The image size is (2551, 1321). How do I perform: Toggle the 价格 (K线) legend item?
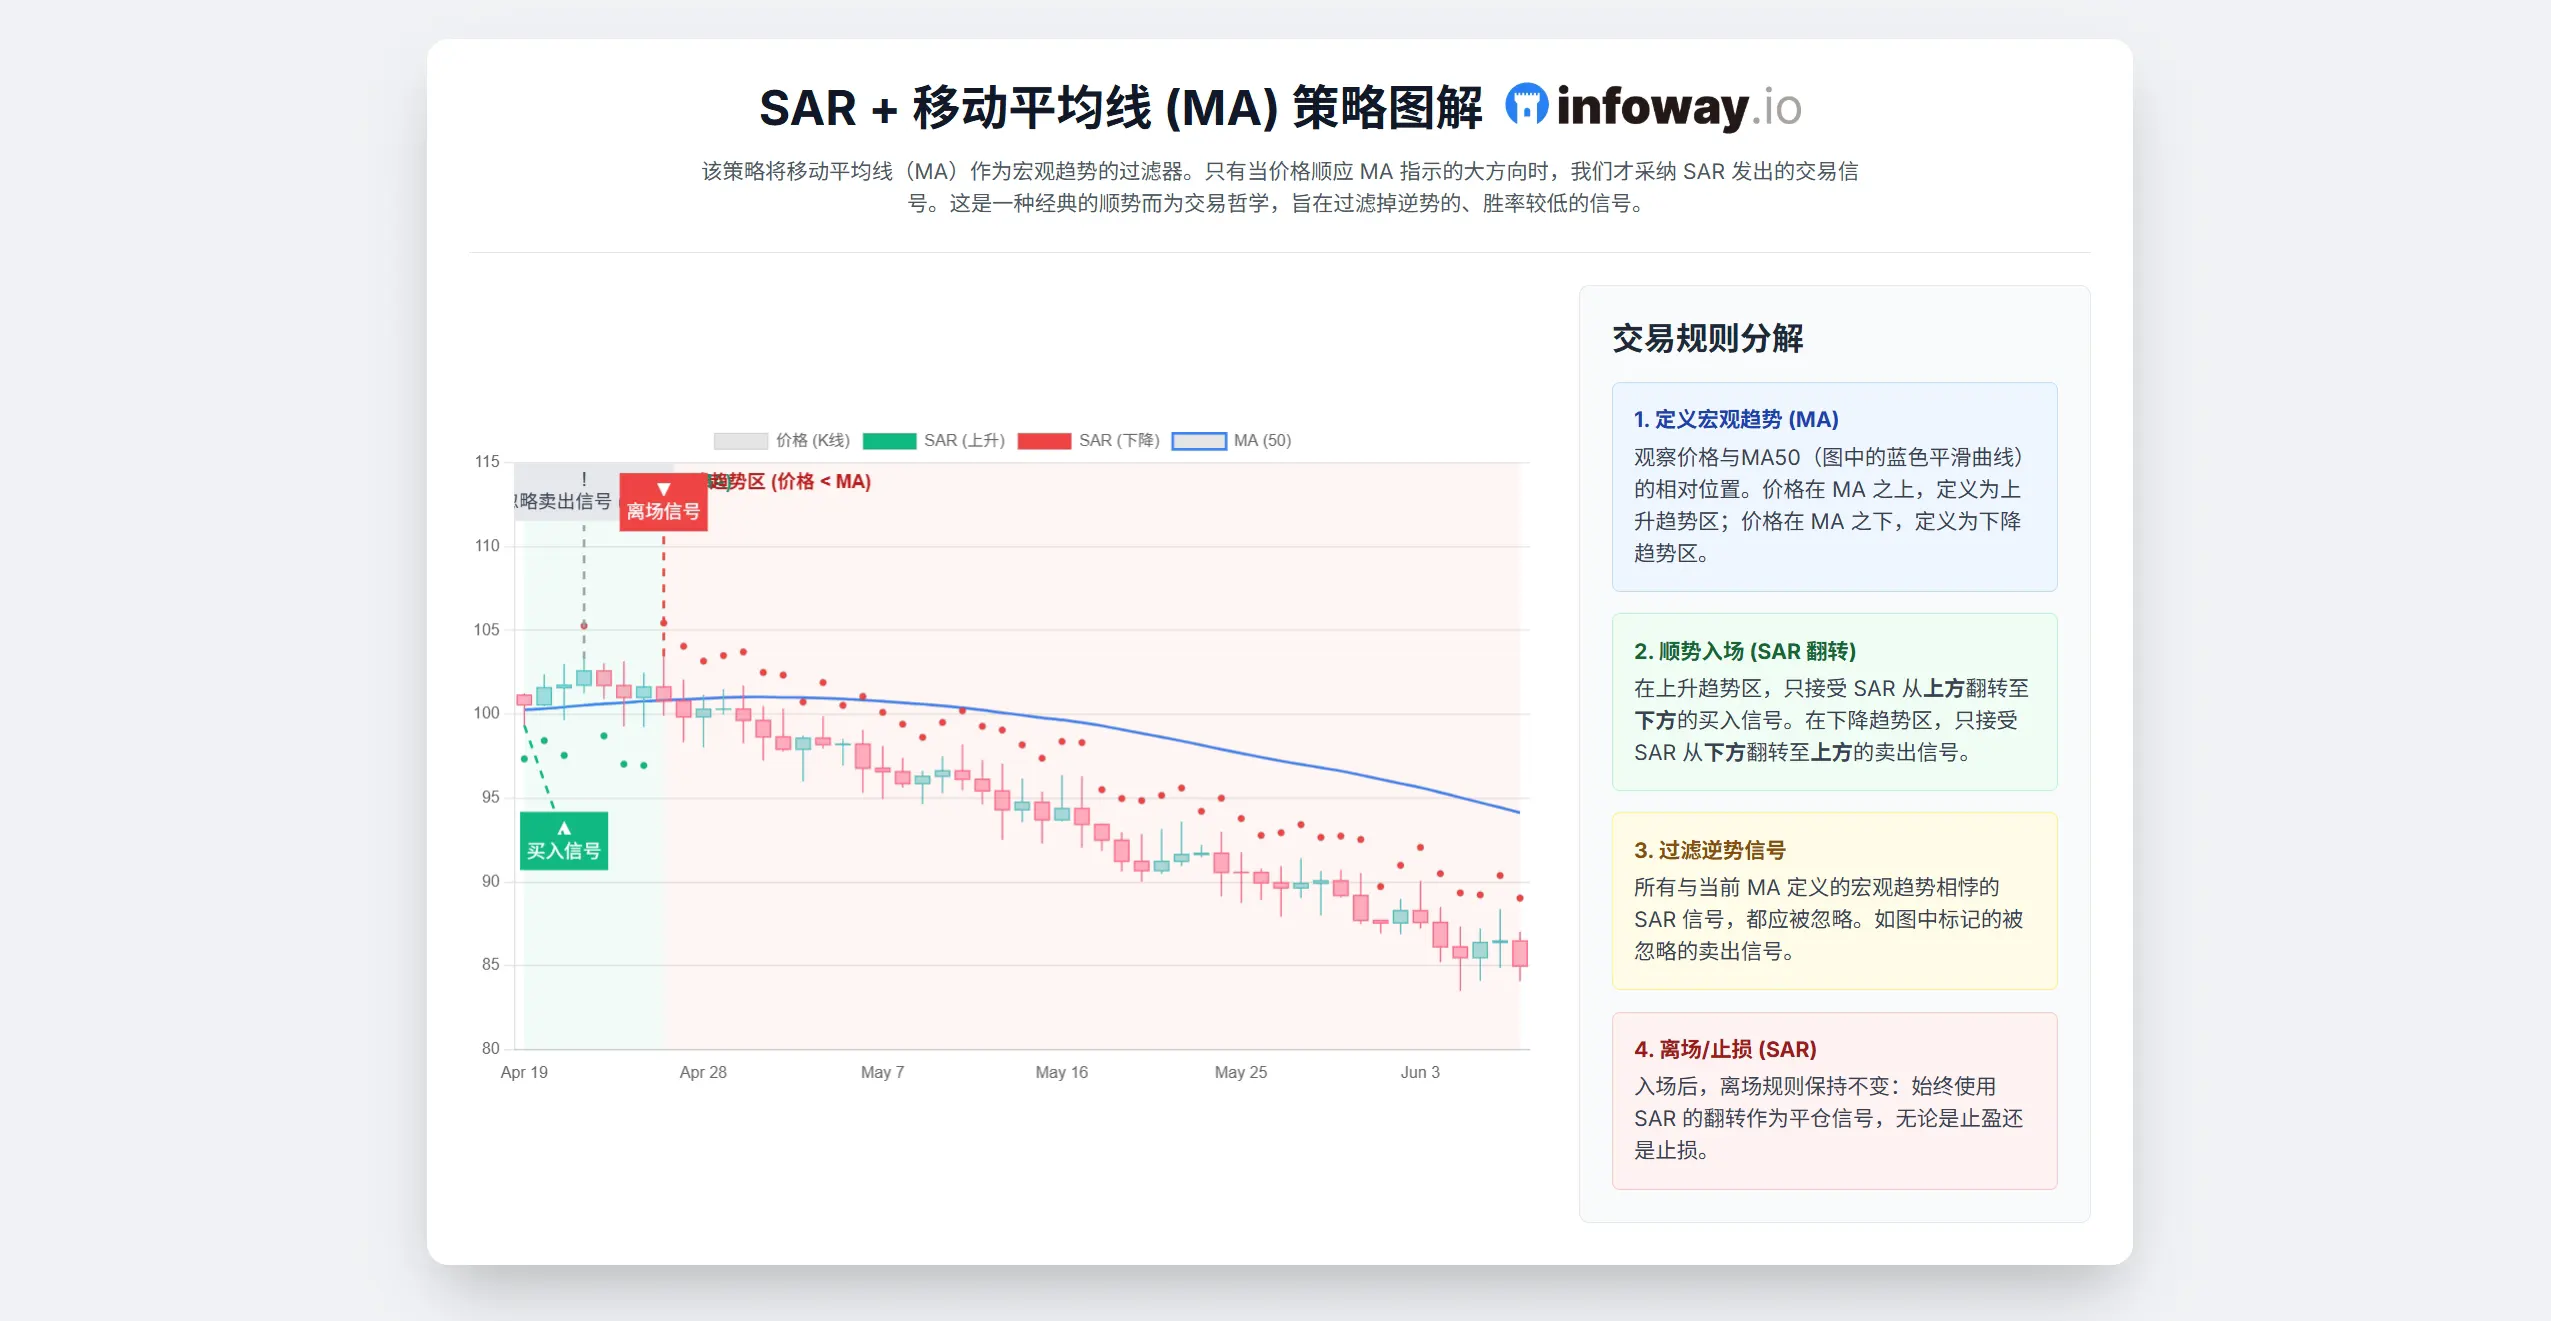pyautogui.click(x=812, y=441)
